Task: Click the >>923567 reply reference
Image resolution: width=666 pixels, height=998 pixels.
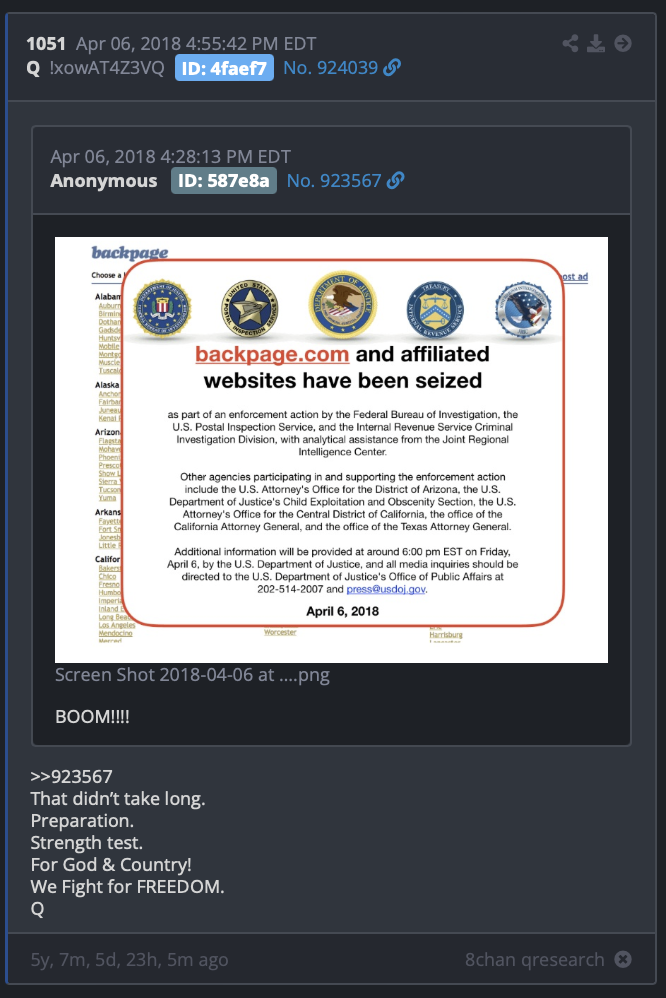Action: click(71, 777)
